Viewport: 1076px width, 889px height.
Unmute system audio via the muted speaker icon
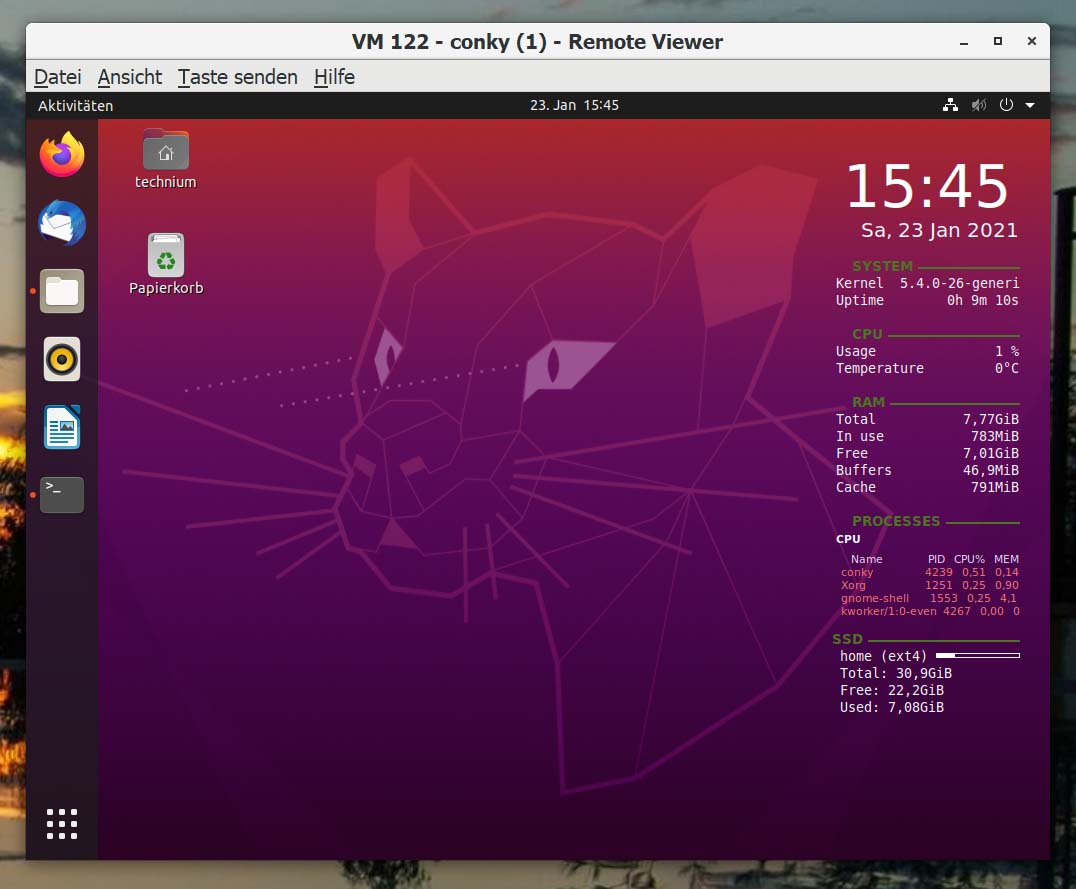click(x=978, y=104)
